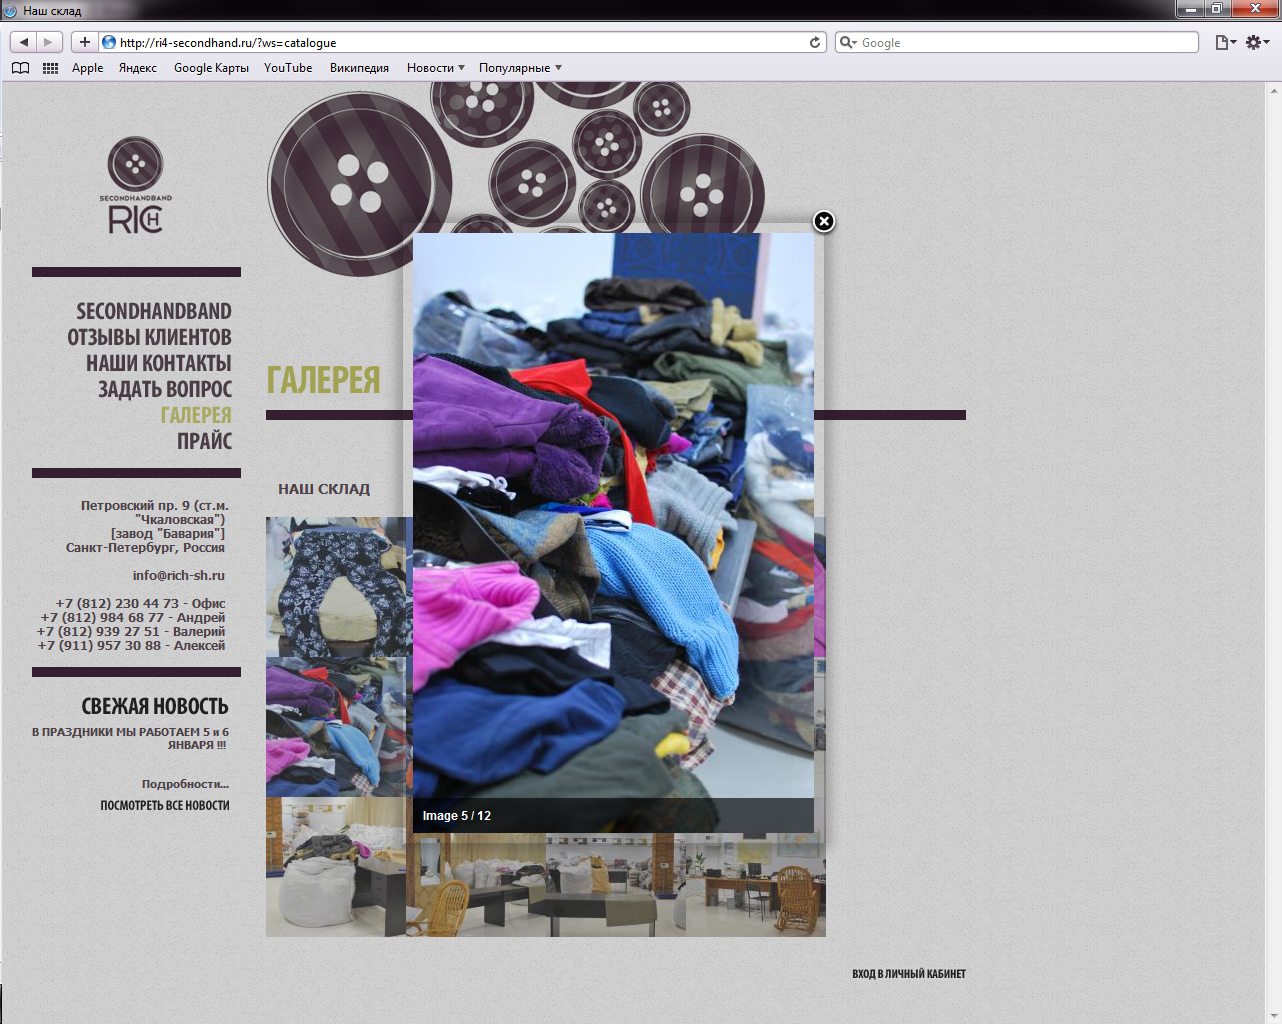Viewport: 1282px width, 1024px height.
Task: Go forward to the next page
Action: 49,42
